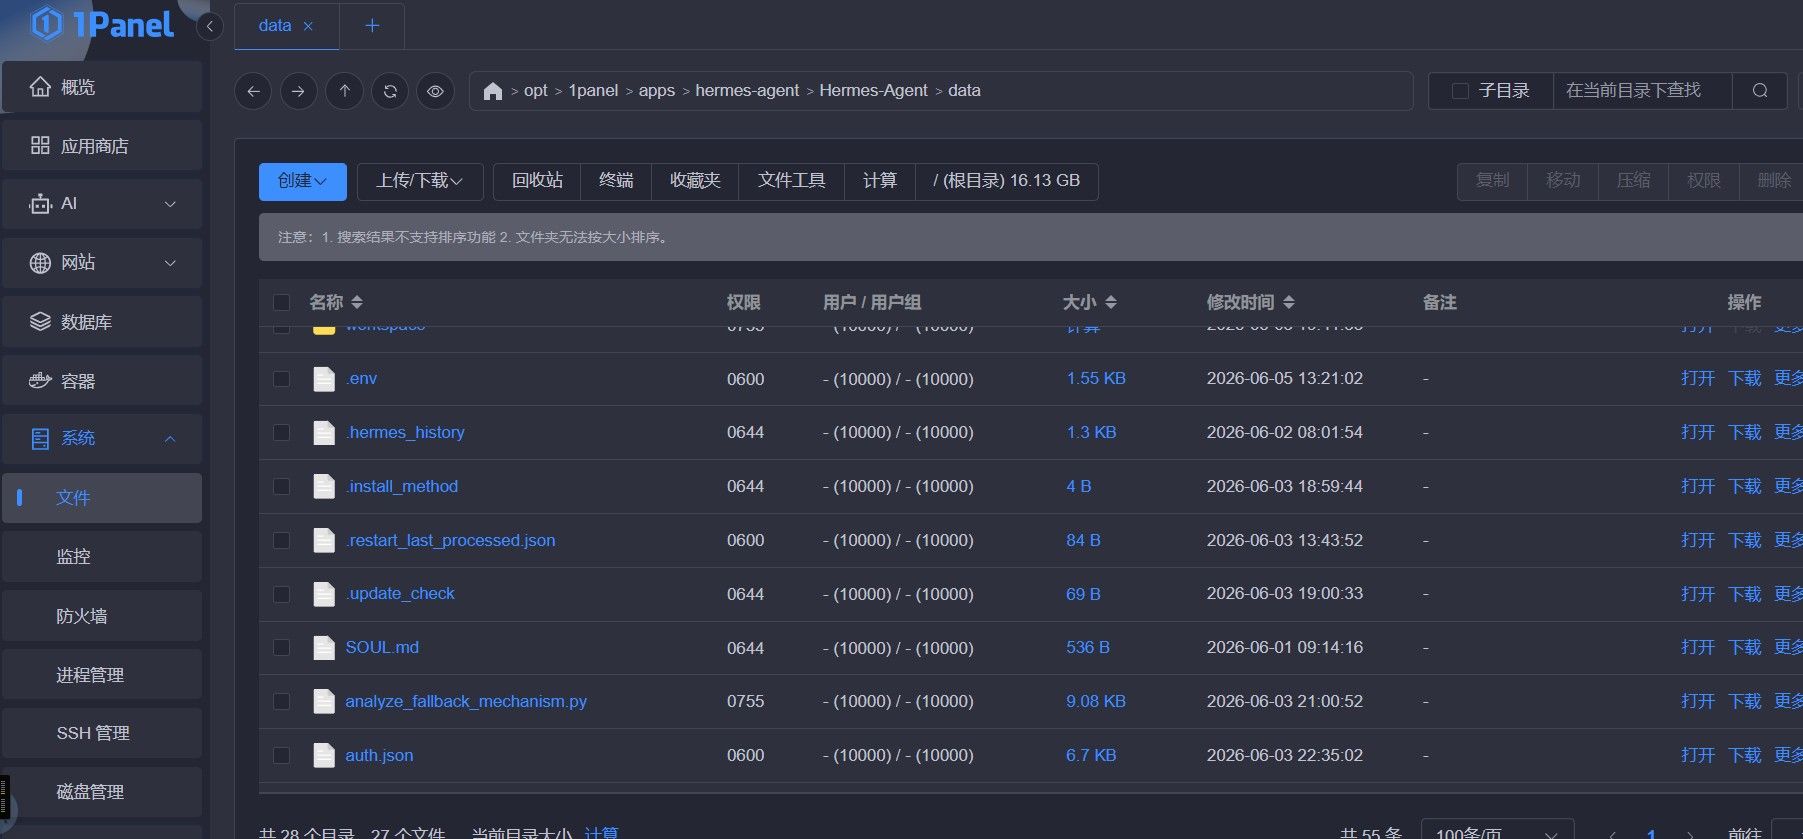Screen dimensions: 1803x839
Task: Open the 终端 terminal
Action: click(x=616, y=181)
